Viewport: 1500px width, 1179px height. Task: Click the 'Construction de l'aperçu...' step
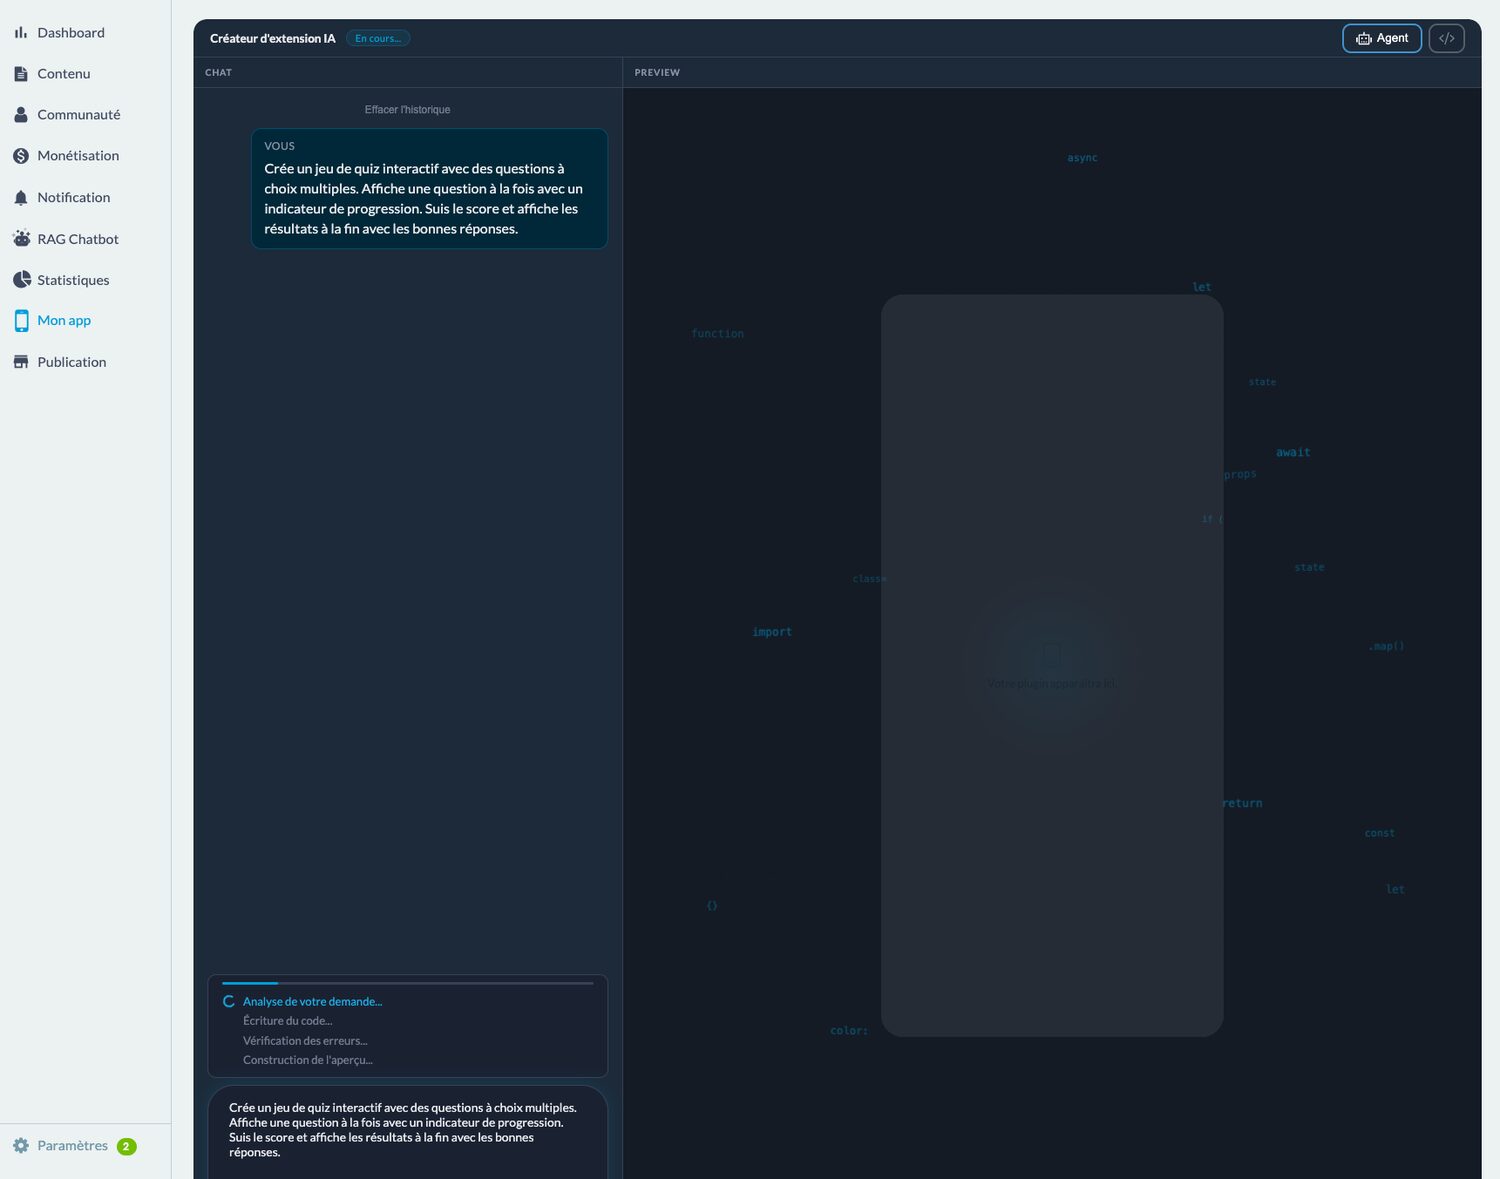pyautogui.click(x=308, y=1060)
